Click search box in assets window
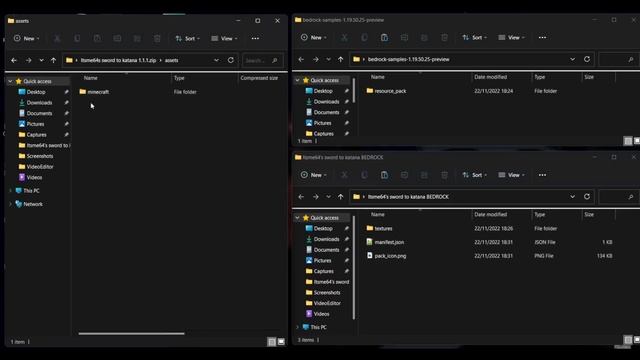 (x=262, y=60)
